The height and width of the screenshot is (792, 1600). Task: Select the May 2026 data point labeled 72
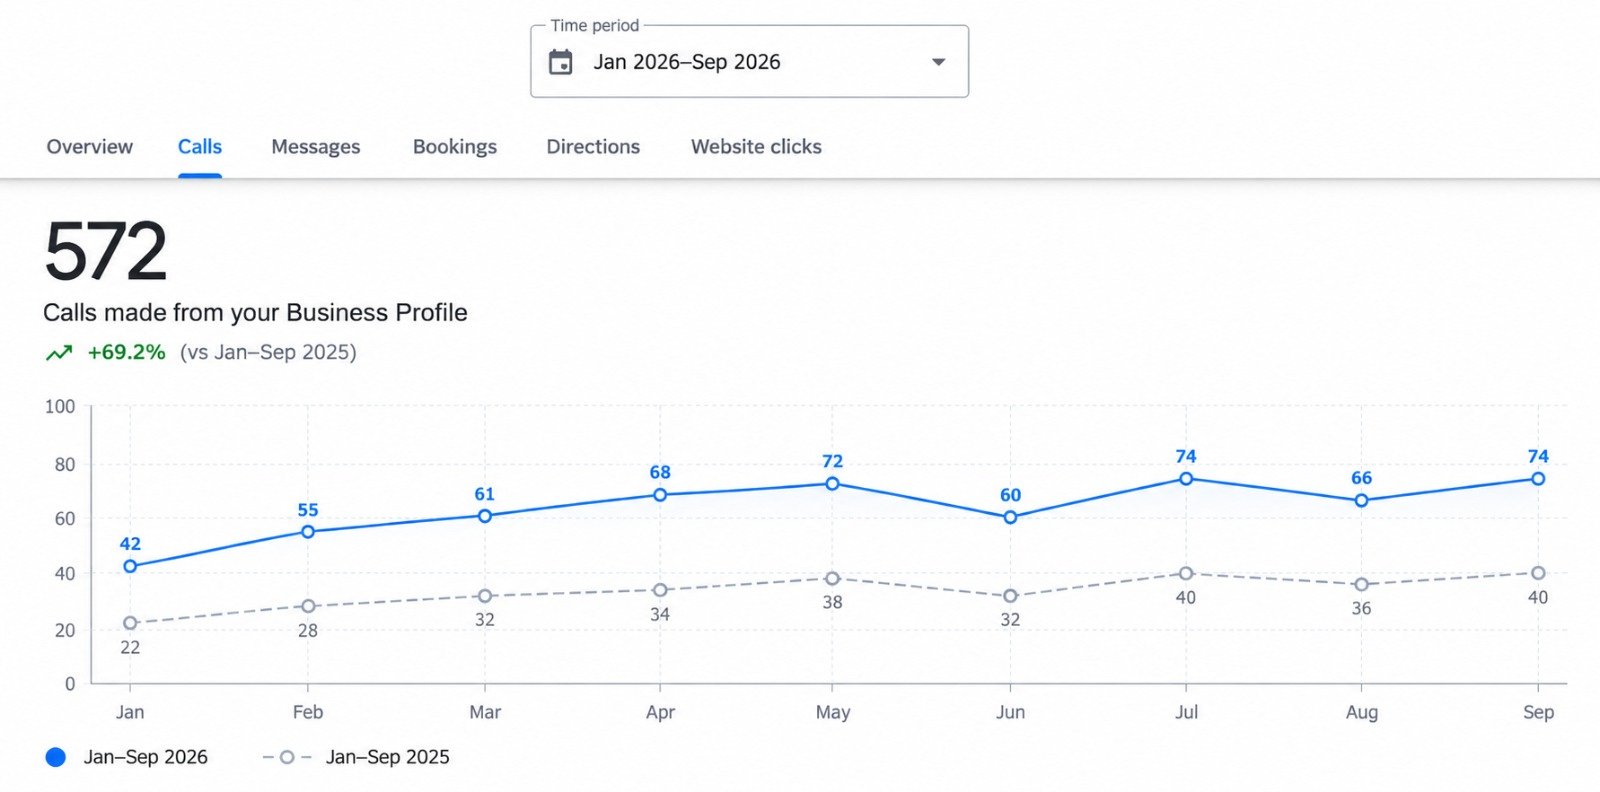[x=833, y=484]
